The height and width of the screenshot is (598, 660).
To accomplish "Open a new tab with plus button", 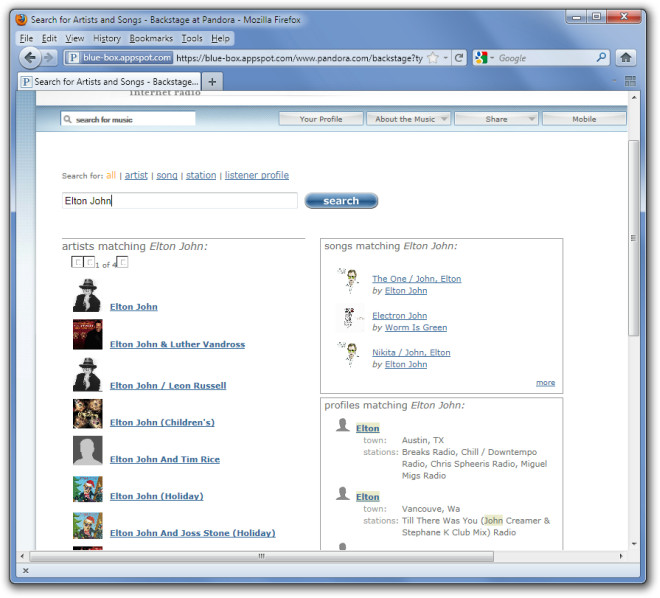I will pyautogui.click(x=212, y=82).
